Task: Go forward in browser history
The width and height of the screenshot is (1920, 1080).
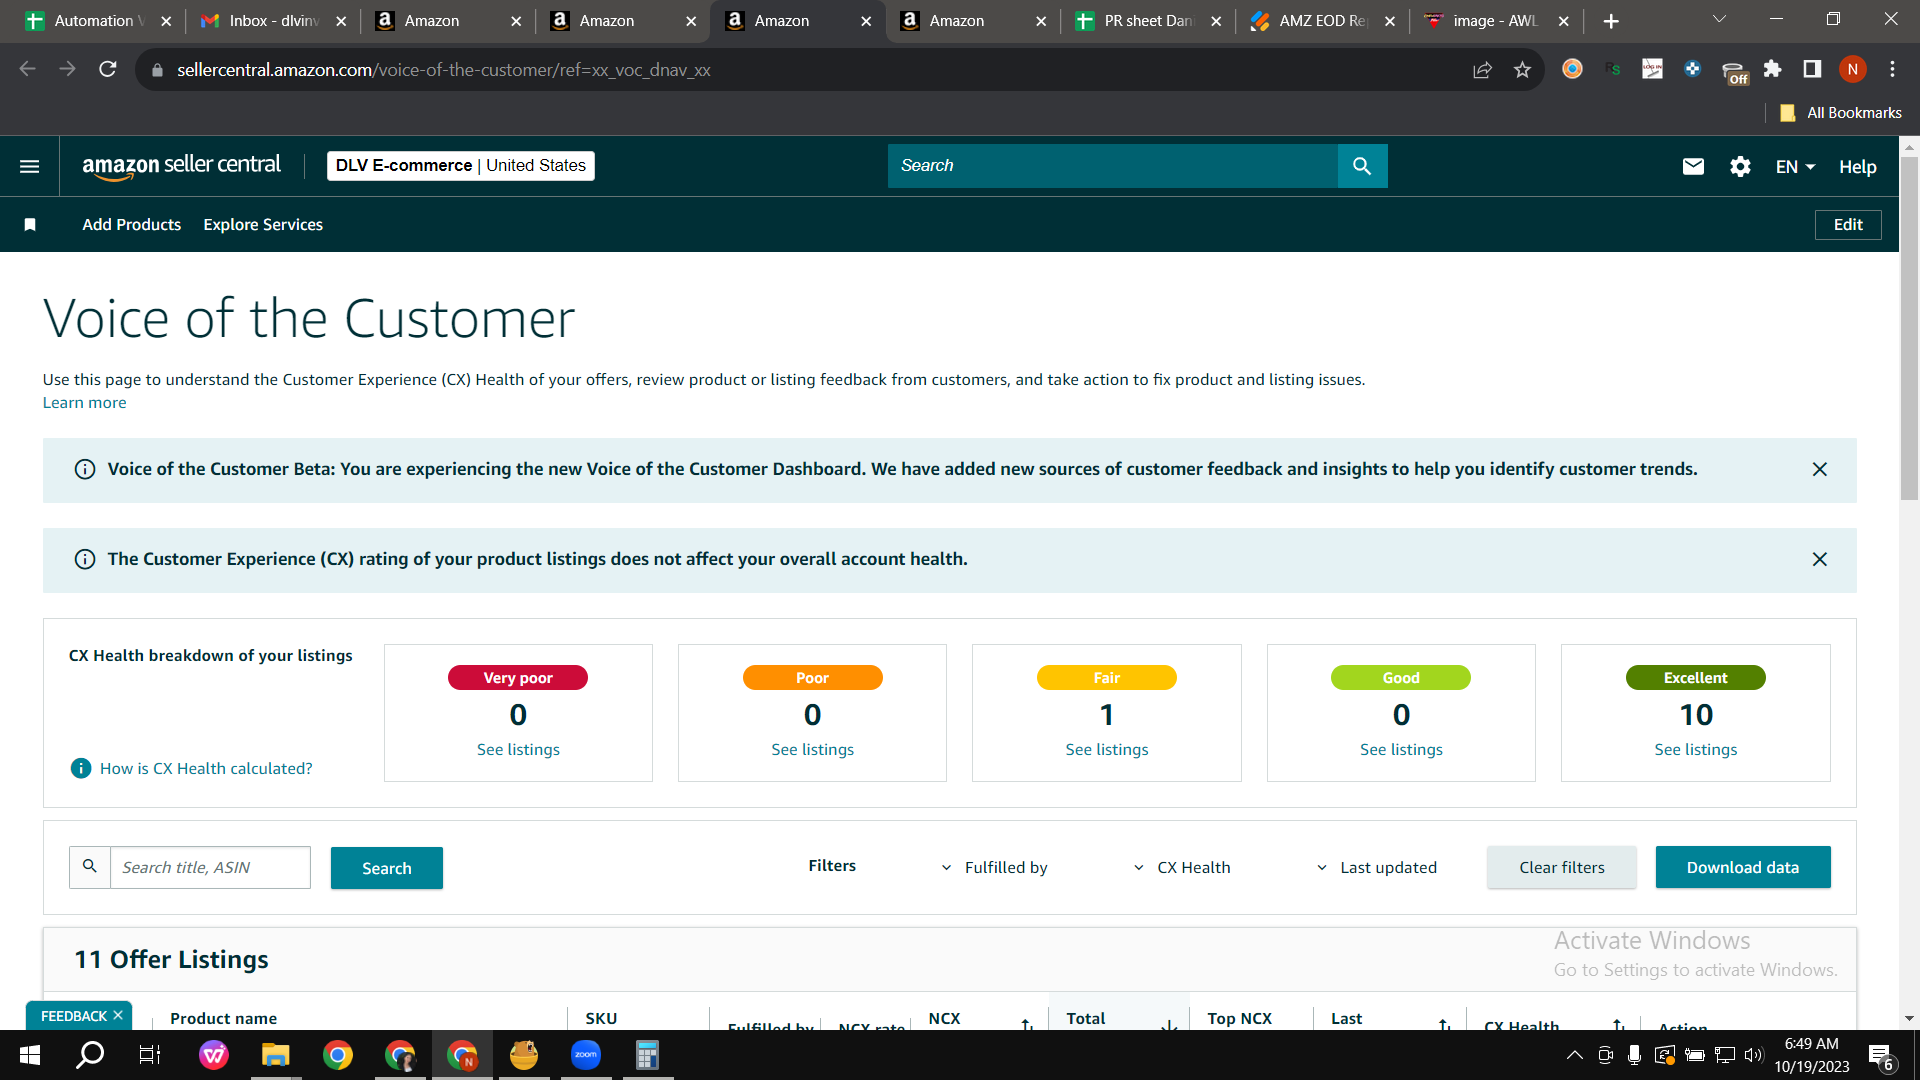Action: tap(67, 69)
